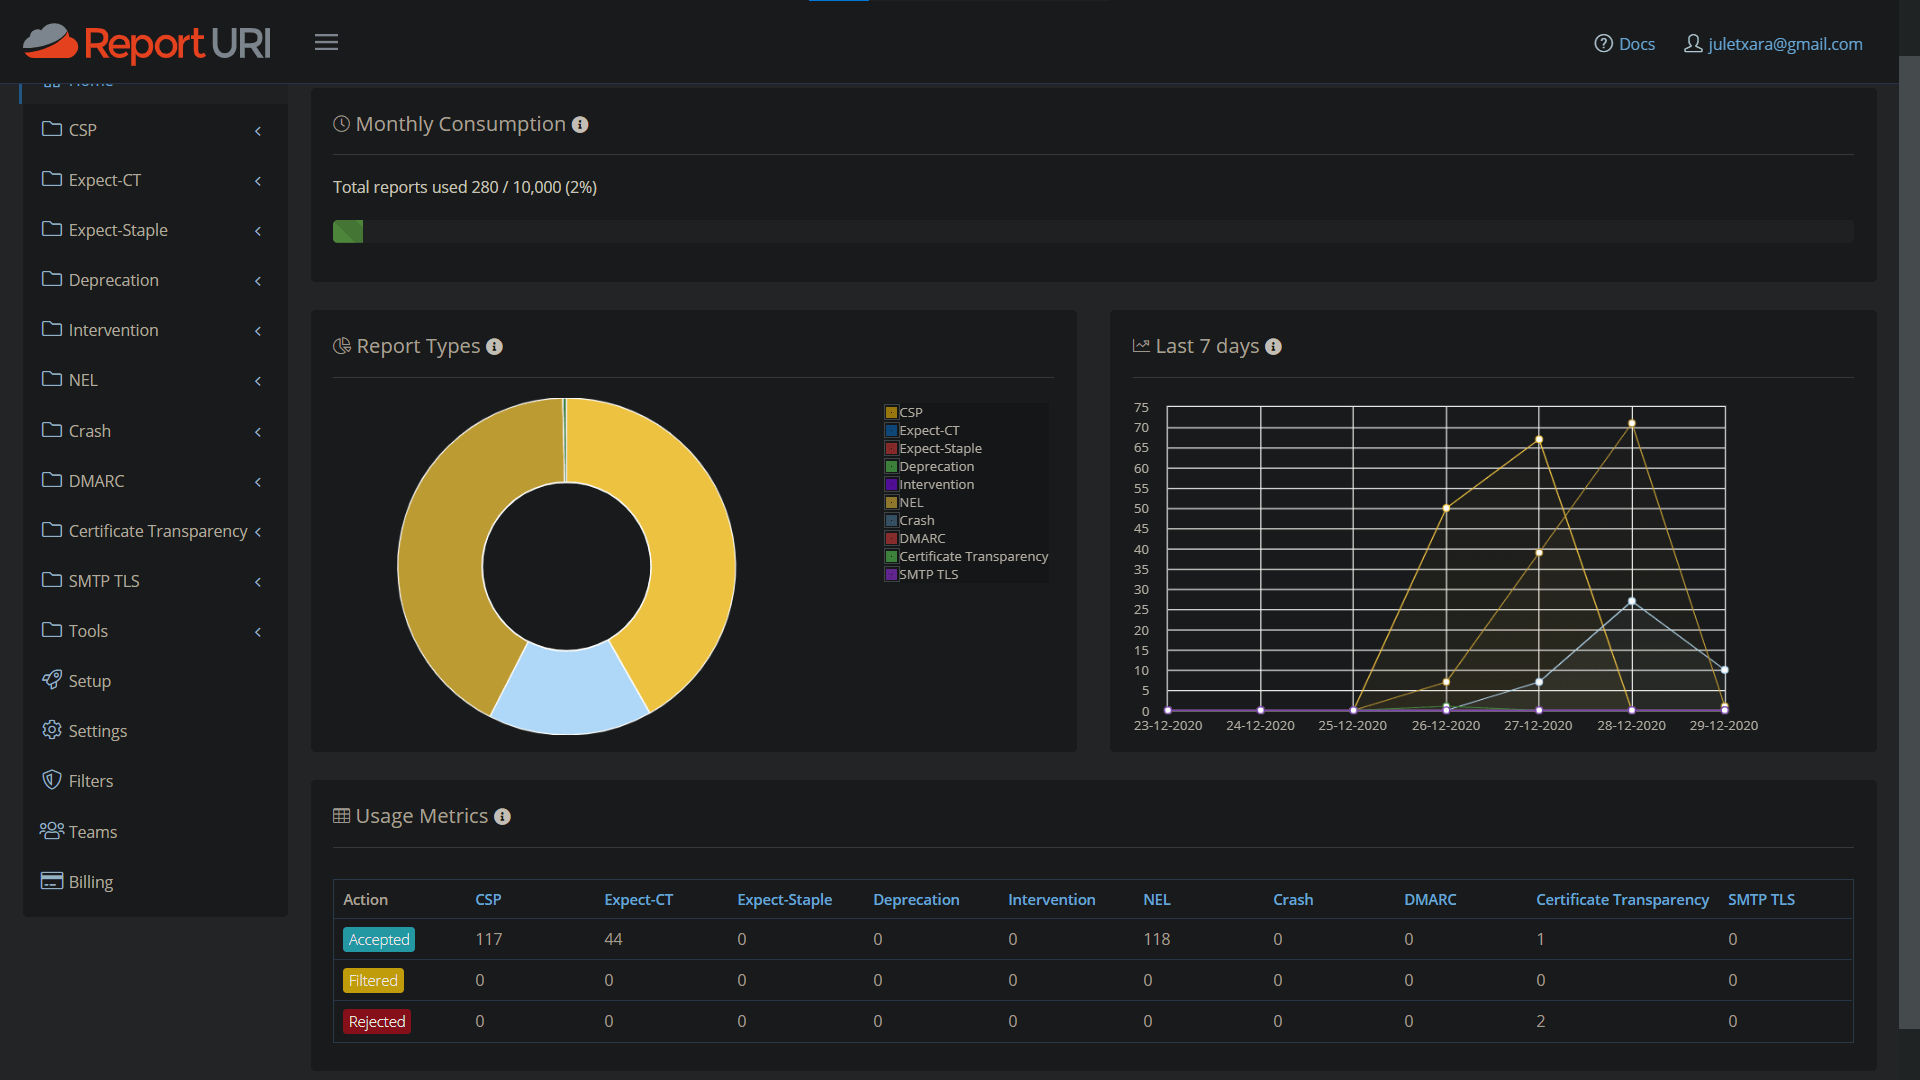
Task: Click the Report Types info icon
Action: click(495, 347)
